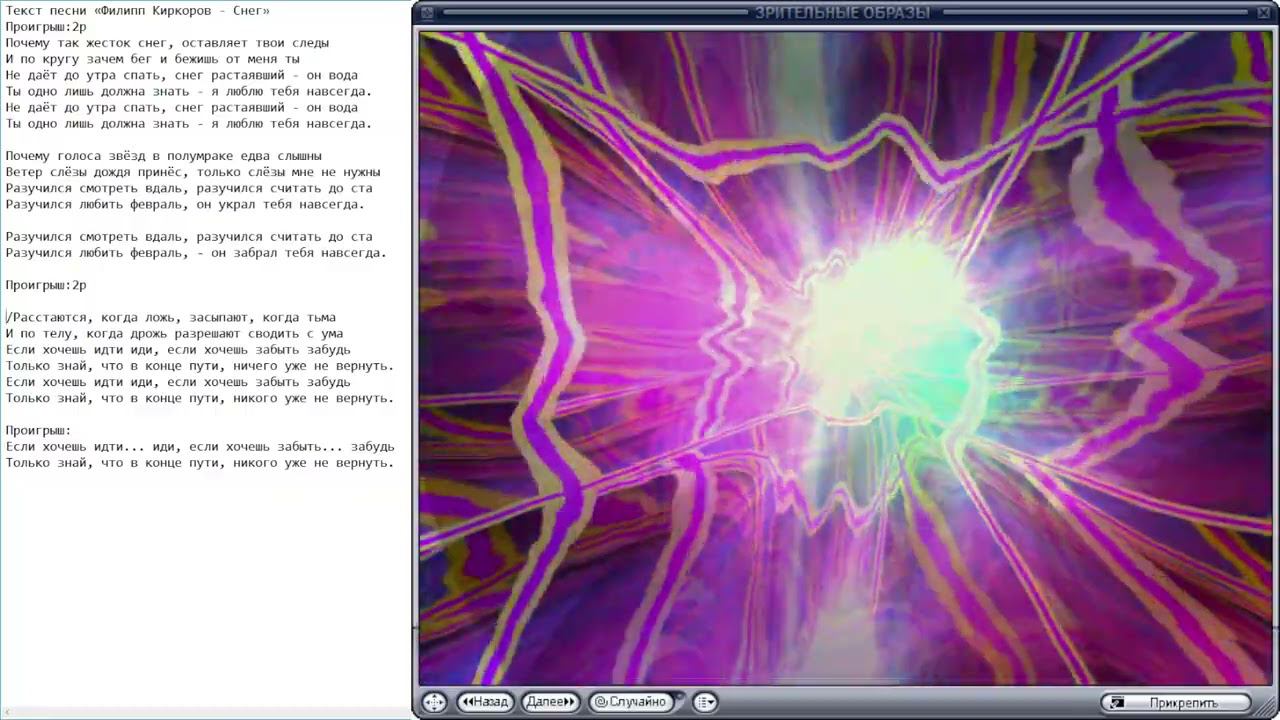Screen dimensions: 1280x720
Task: Click the first line "Проигрыш:2р" in the lyrics
Action: pos(46,27)
